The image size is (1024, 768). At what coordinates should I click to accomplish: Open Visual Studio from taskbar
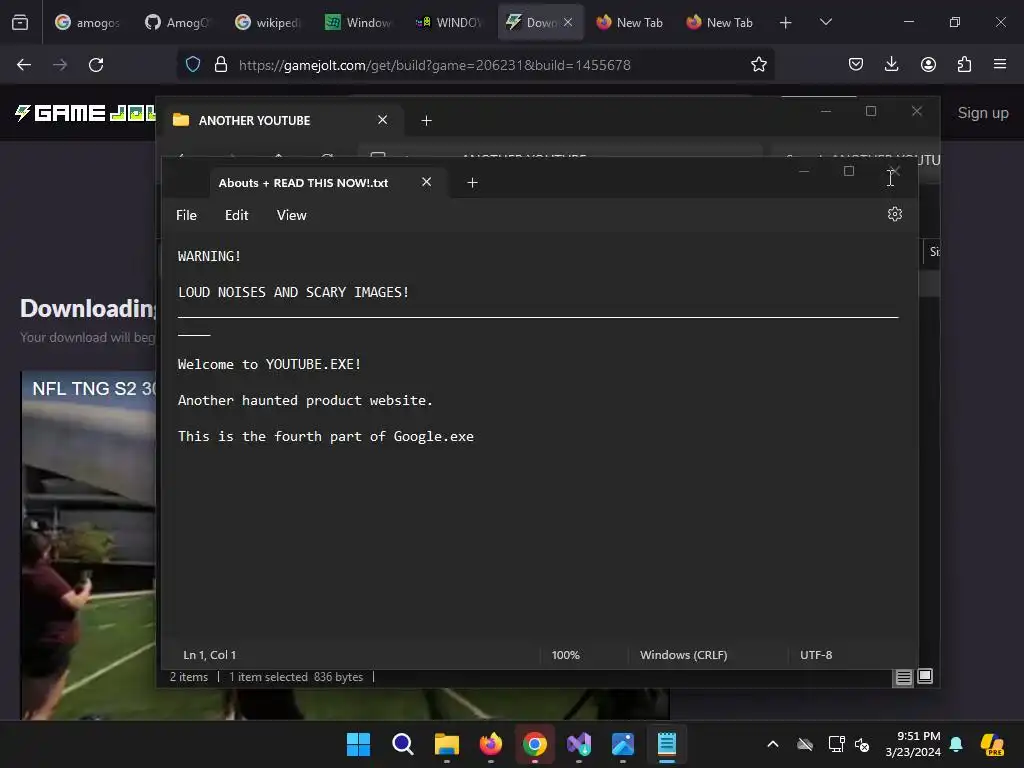[x=579, y=744]
